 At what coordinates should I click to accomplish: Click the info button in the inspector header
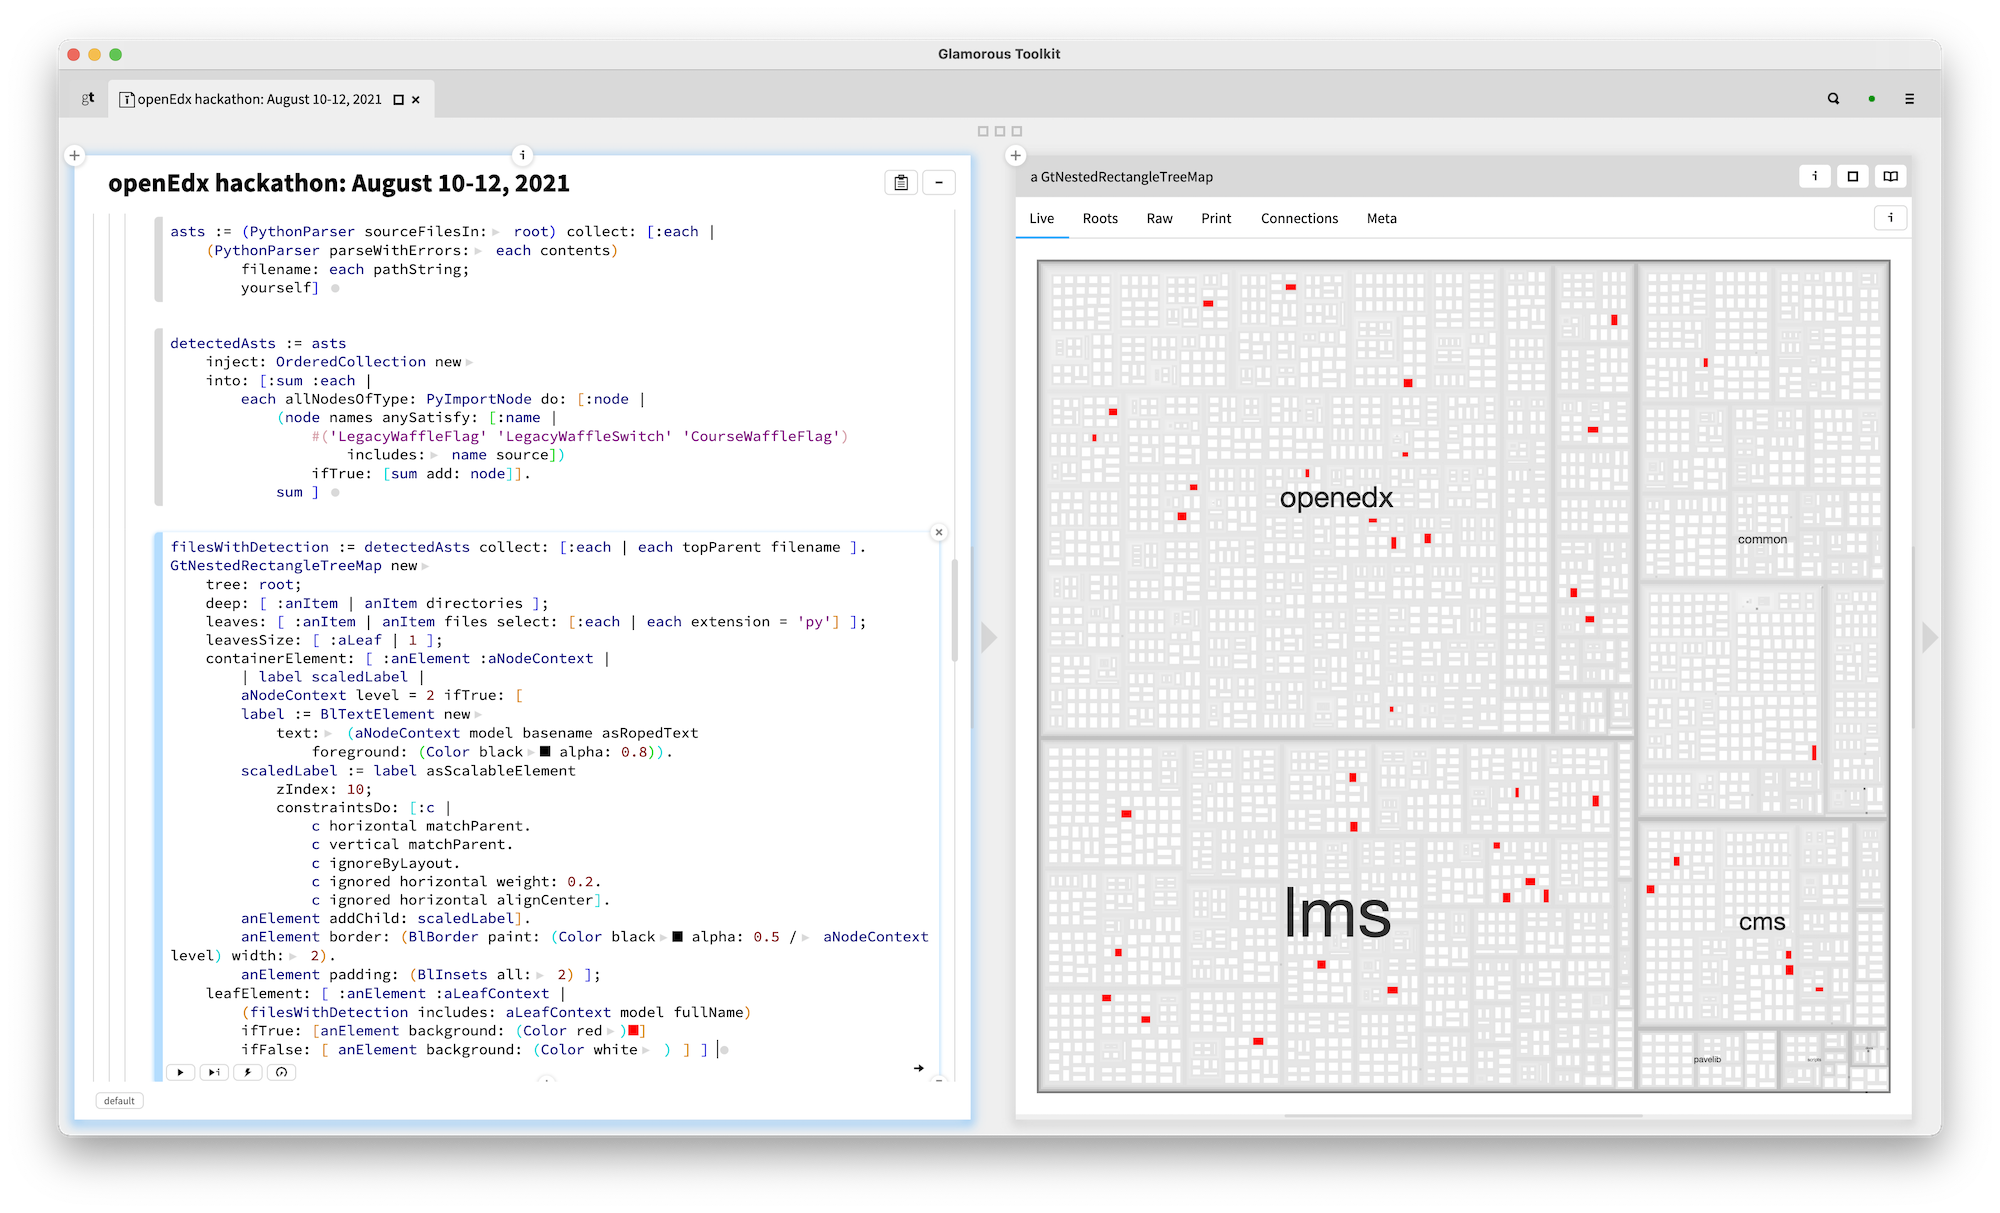tap(1815, 176)
